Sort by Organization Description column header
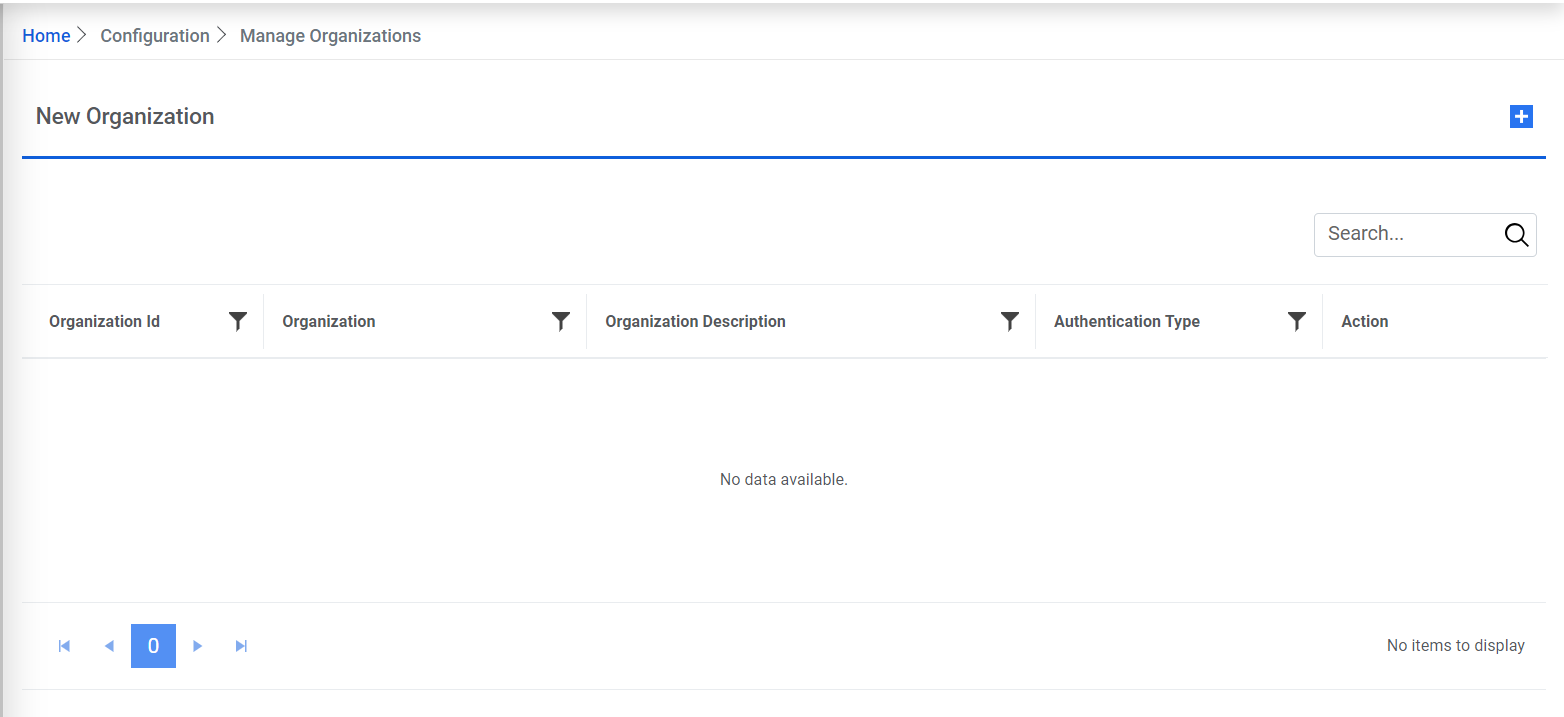The height and width of the screenshot is (717, 1564). point(695,322)
